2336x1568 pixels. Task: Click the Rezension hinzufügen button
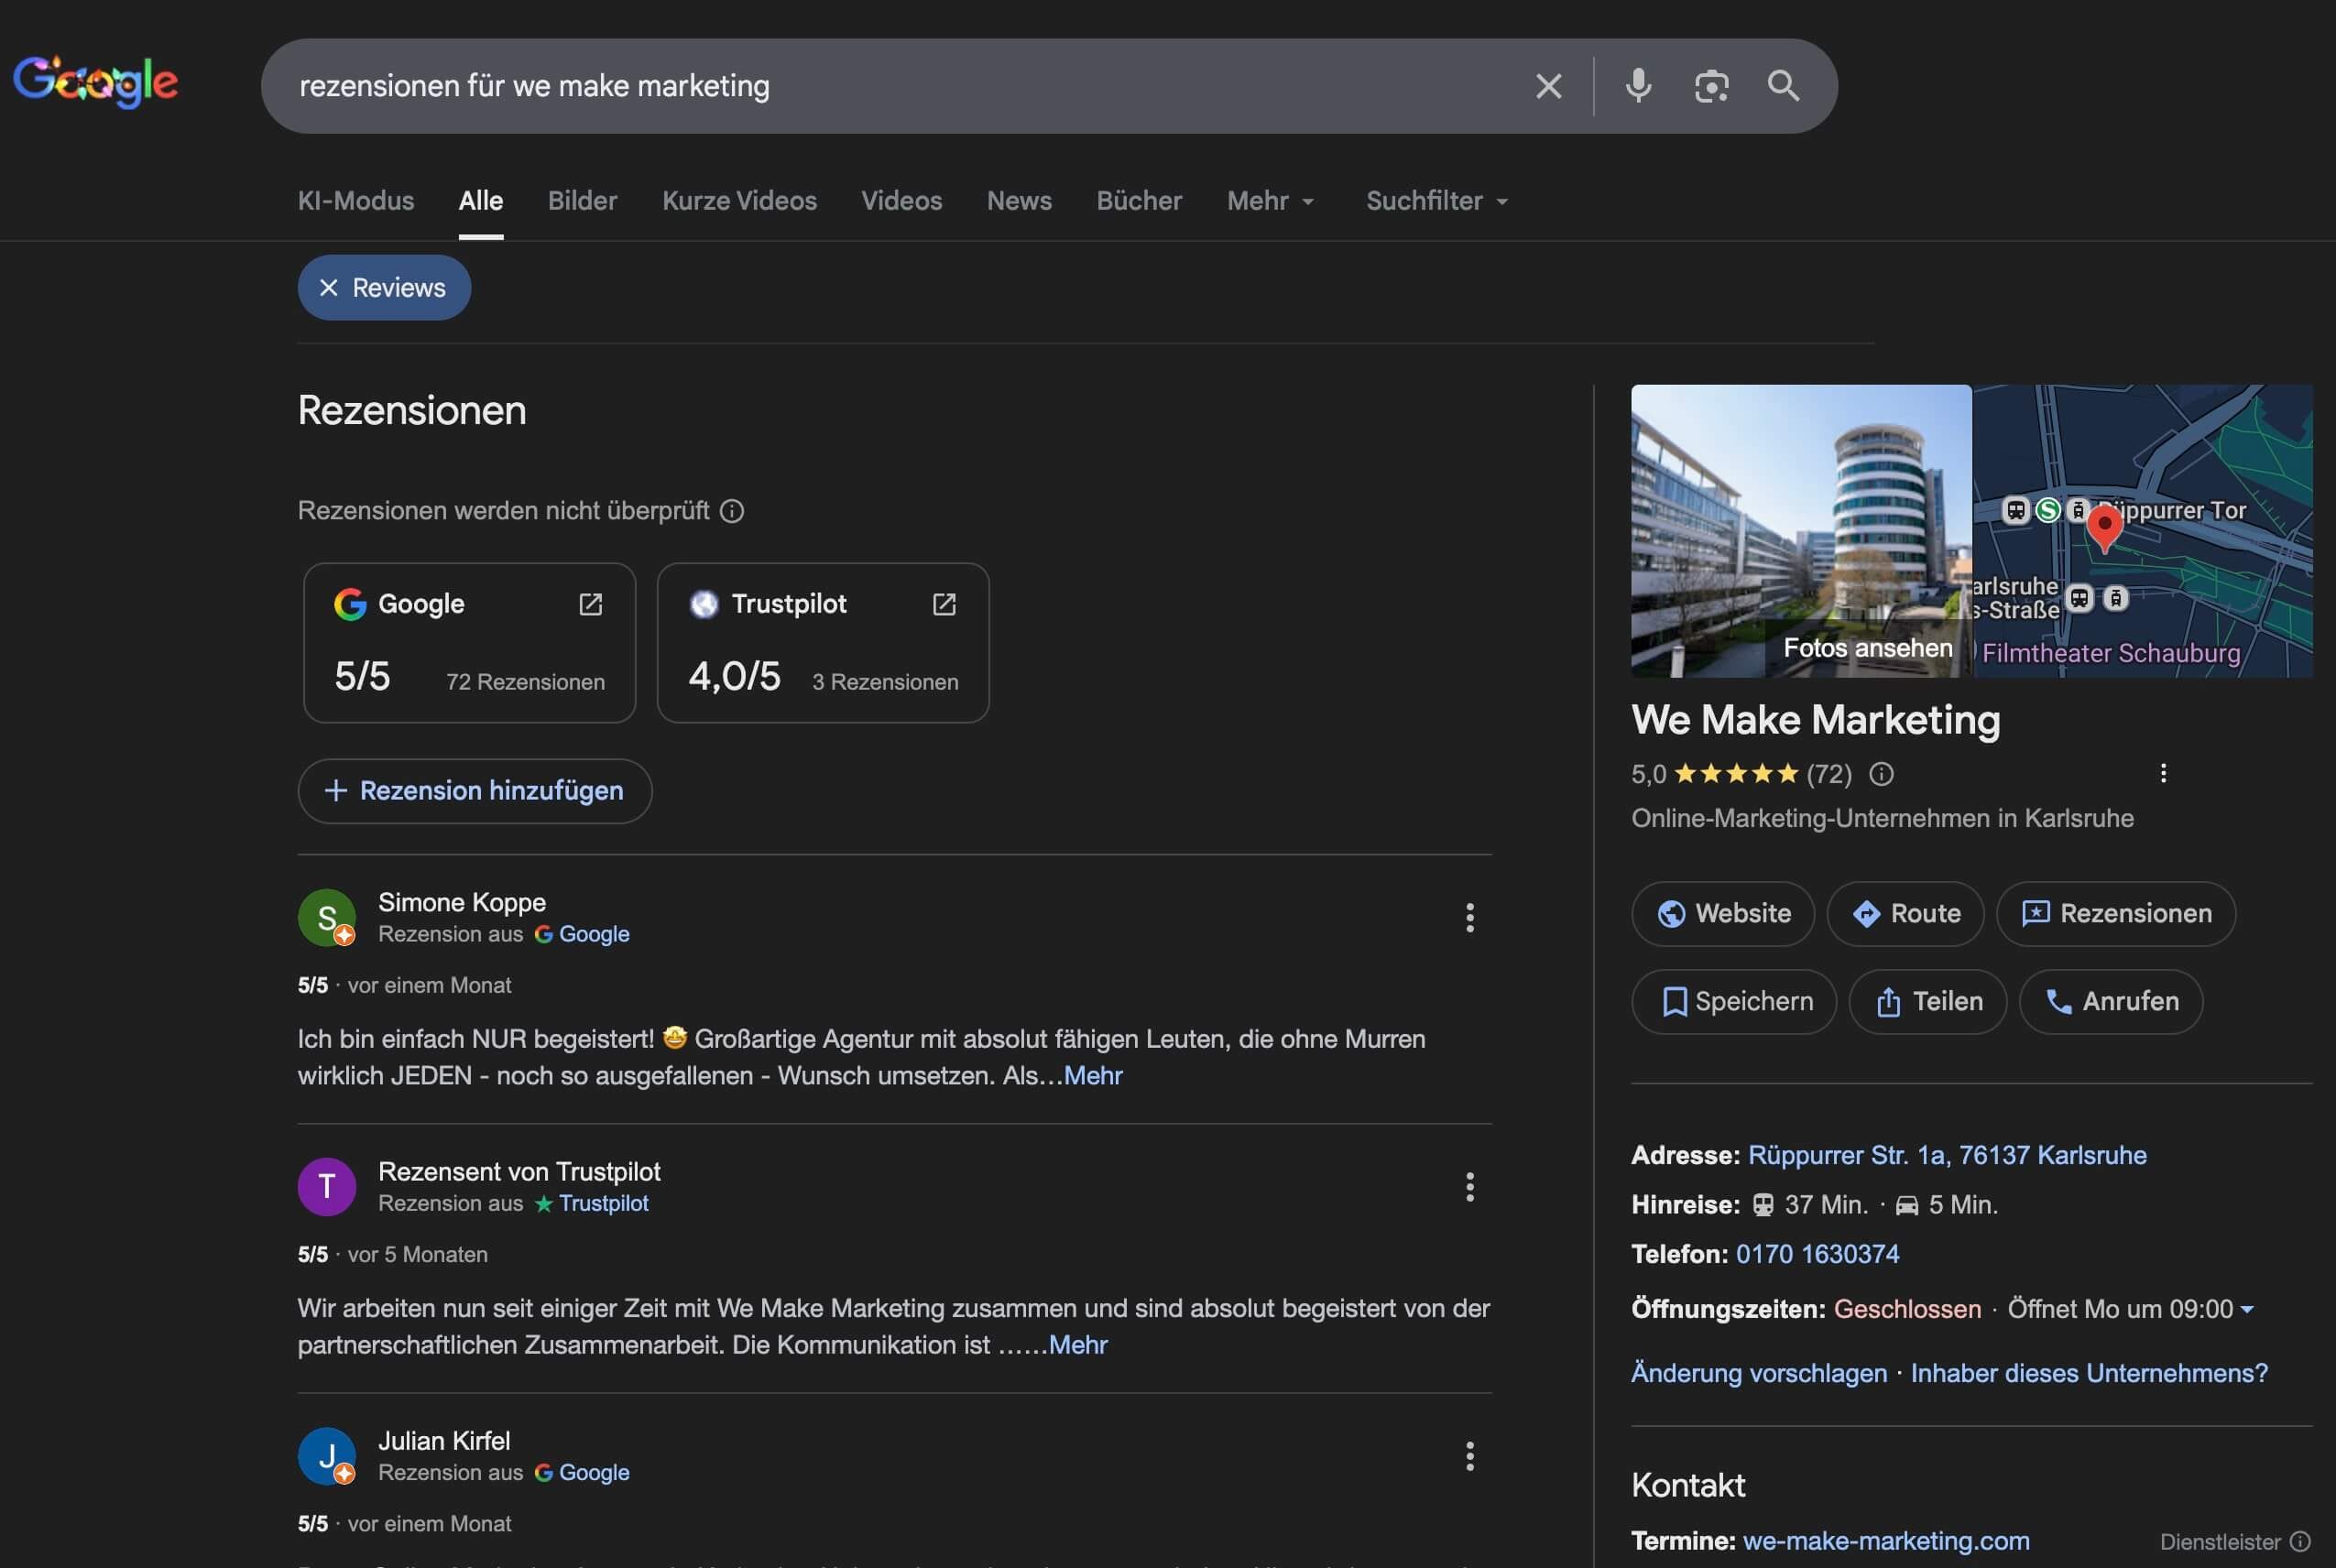pos(475,791)
